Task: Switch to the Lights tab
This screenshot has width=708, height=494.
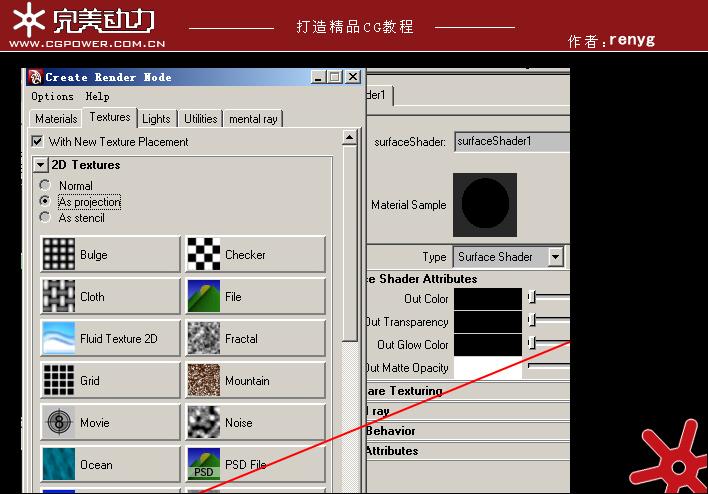Action: [x=156, y=119]
